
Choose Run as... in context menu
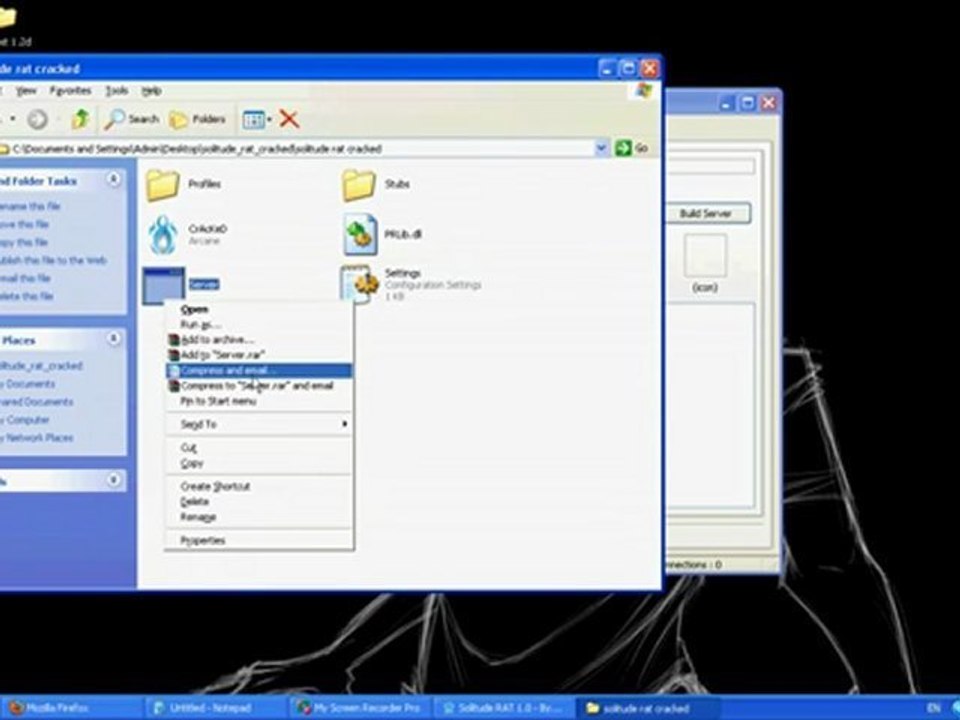point(260,324)
